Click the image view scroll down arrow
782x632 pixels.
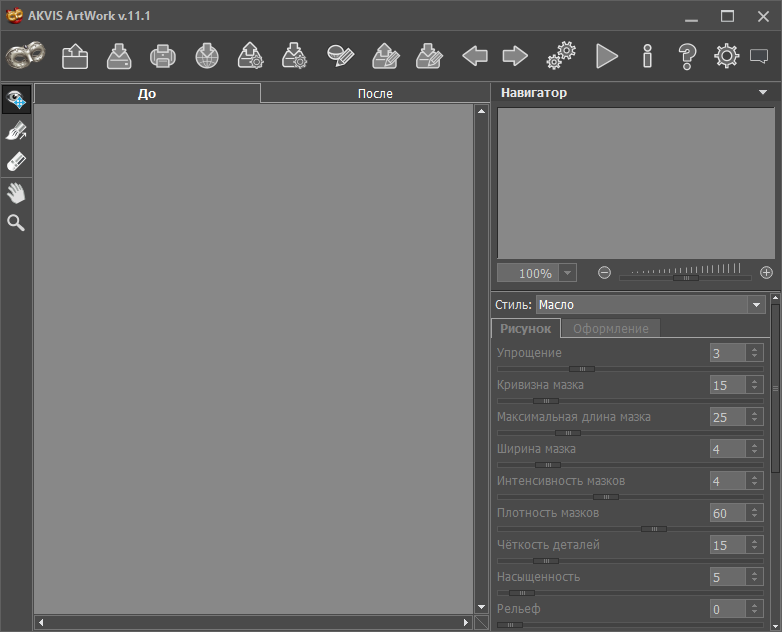(x=481, y=607)
